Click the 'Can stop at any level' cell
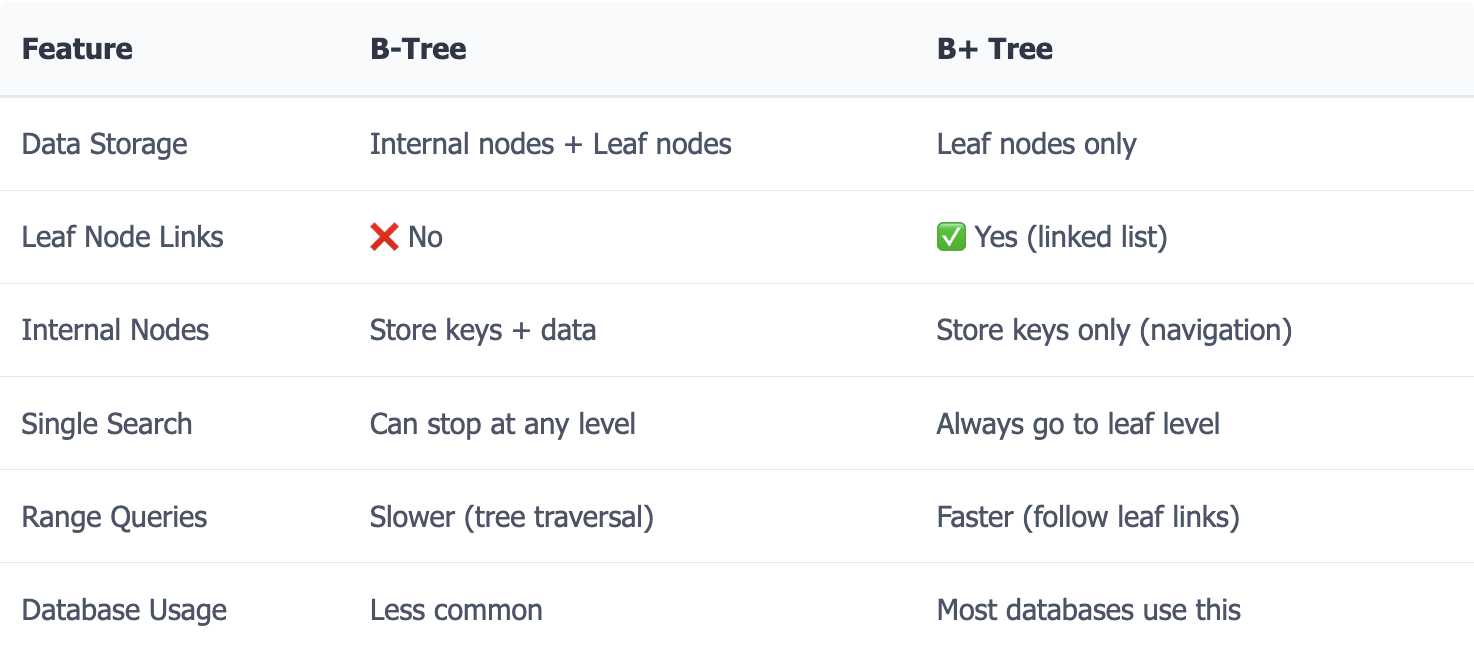 [503, 424]
